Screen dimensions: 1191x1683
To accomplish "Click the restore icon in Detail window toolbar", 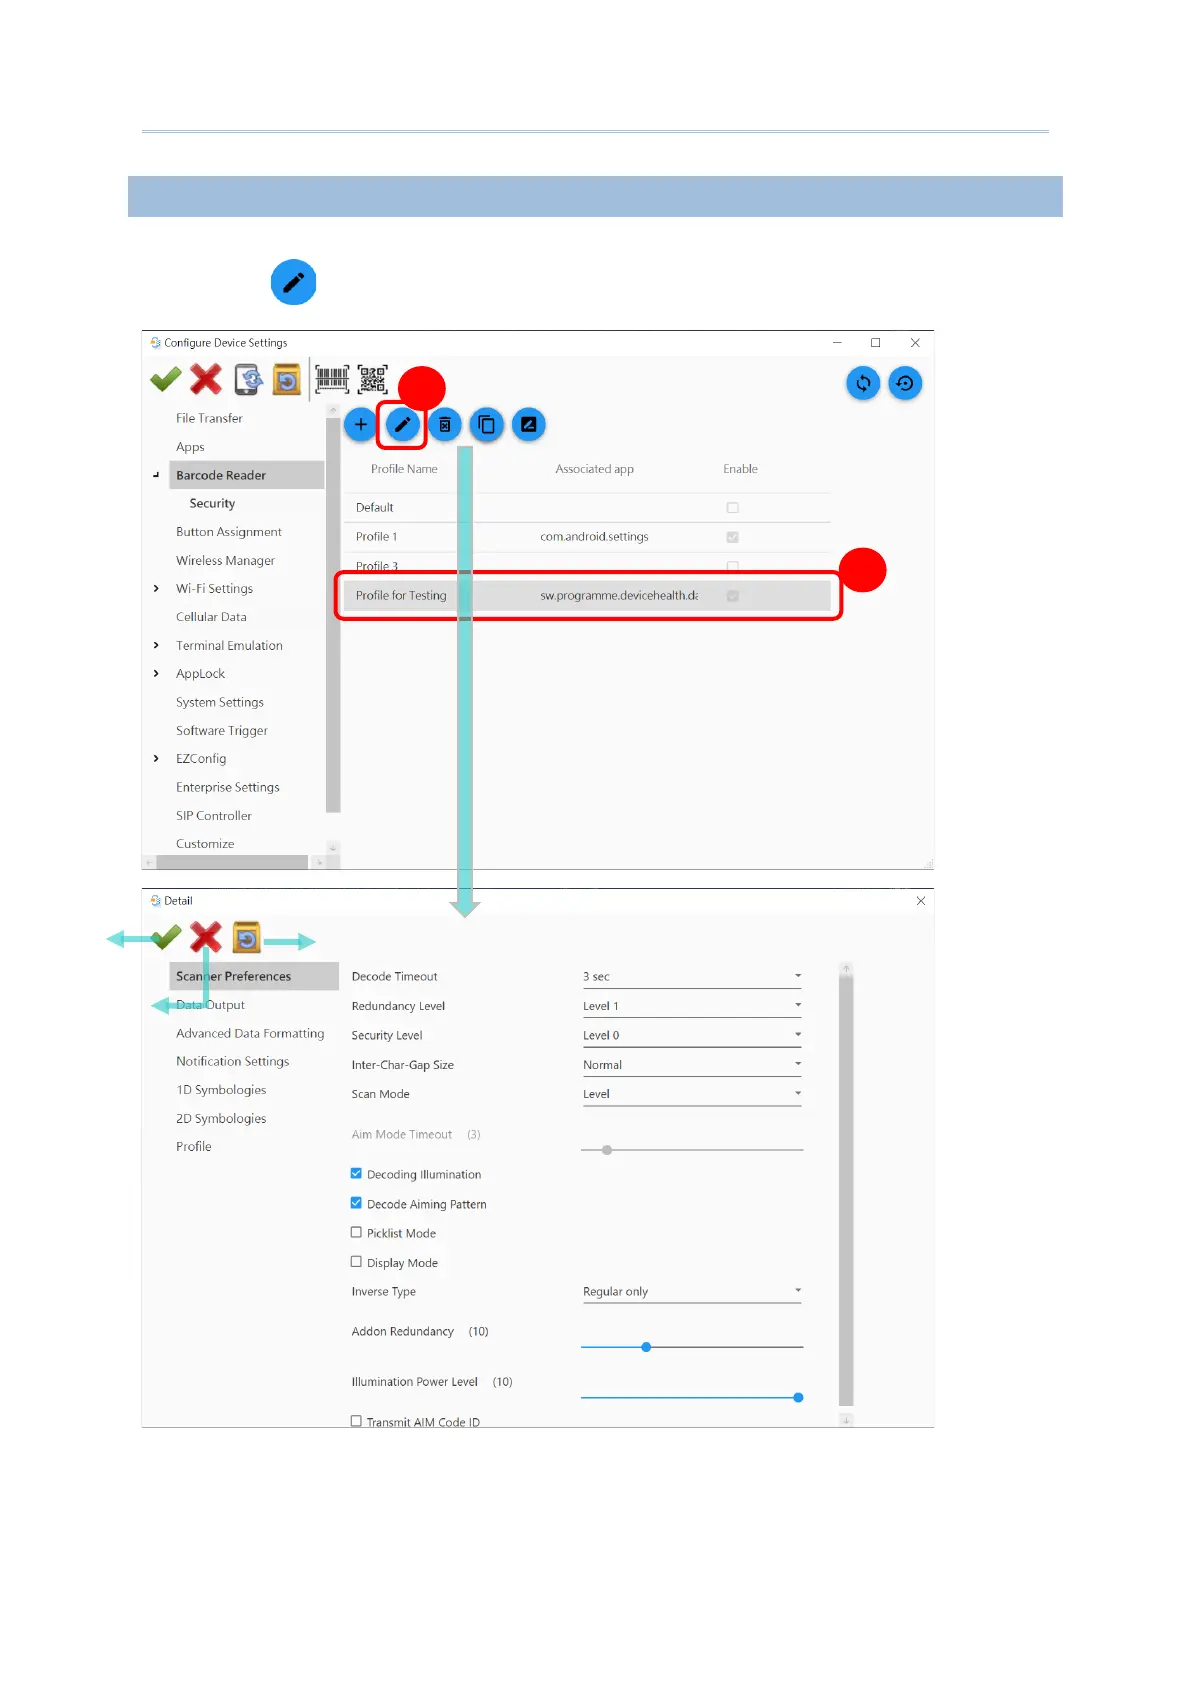I will point(247,938).
